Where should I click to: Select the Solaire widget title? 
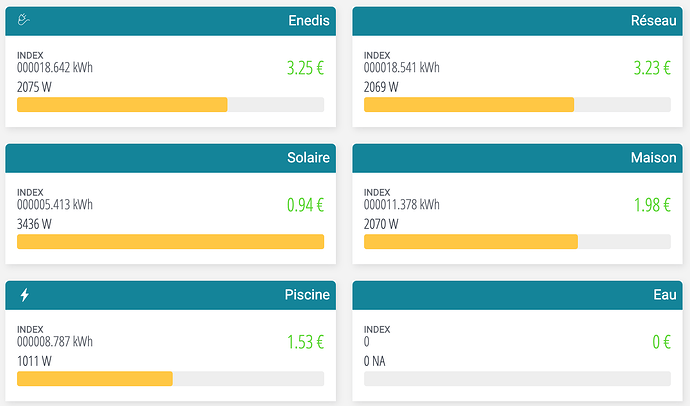(x=308, y=158)
